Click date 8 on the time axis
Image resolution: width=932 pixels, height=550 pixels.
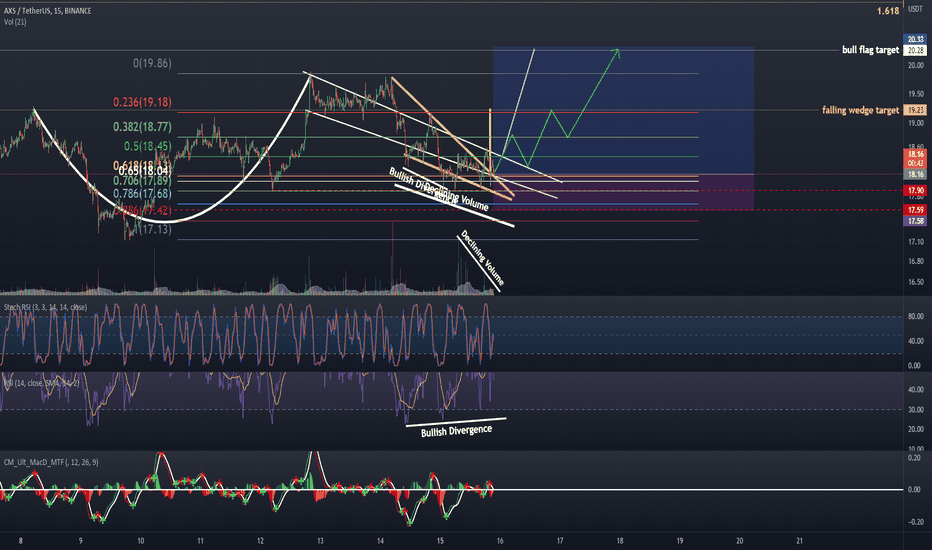tap(21, 541)
